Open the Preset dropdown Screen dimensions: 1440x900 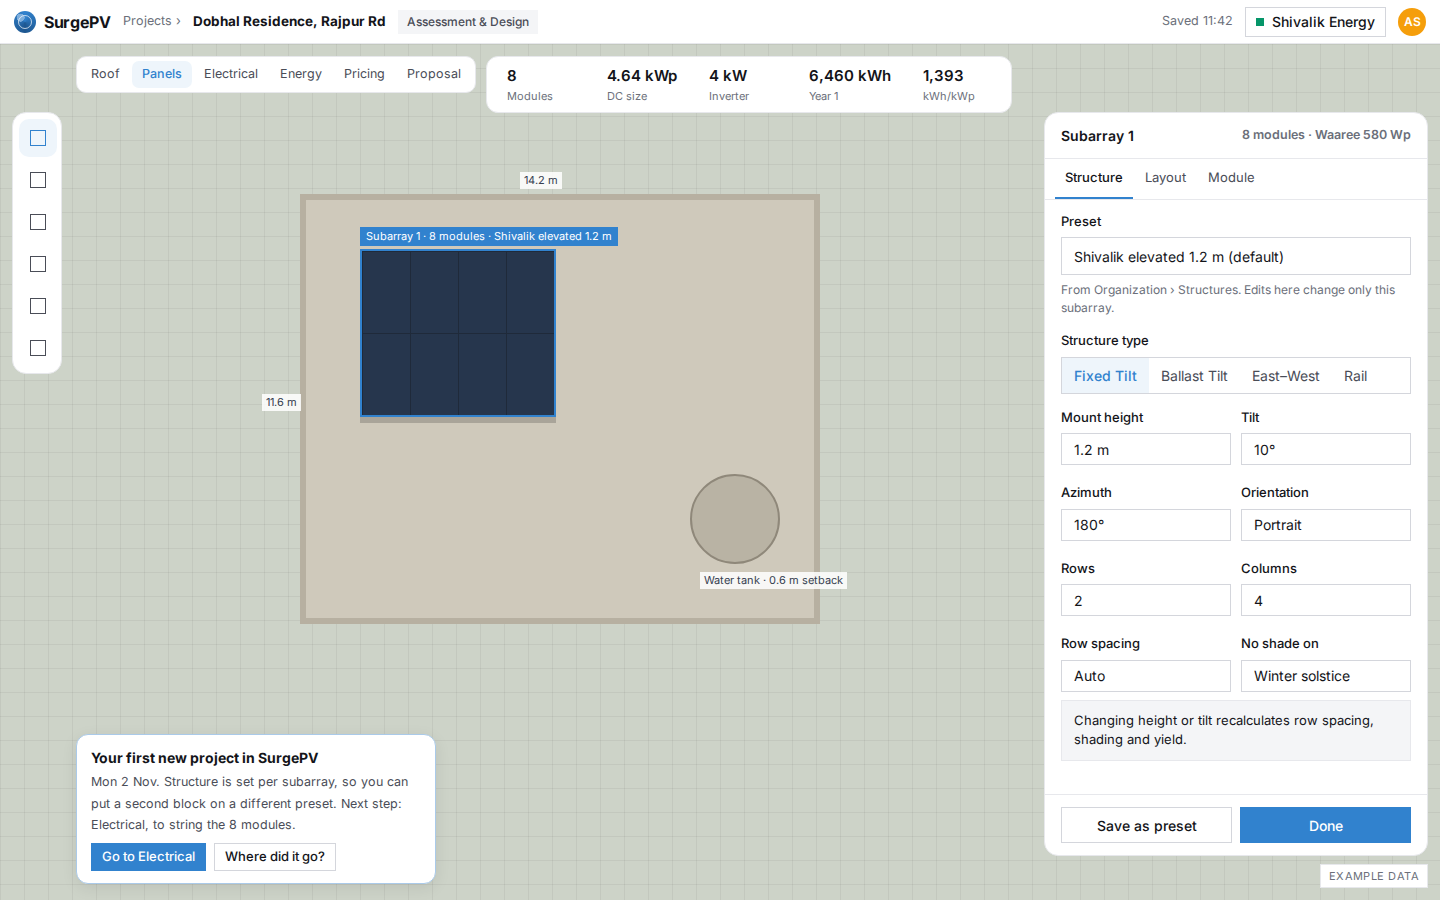click(1235, 257)
